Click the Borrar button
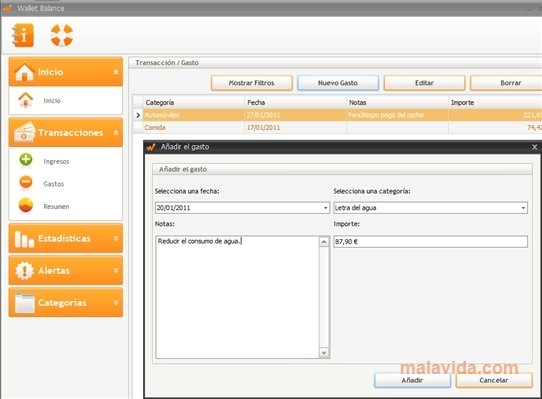 [x=506, y=83]
